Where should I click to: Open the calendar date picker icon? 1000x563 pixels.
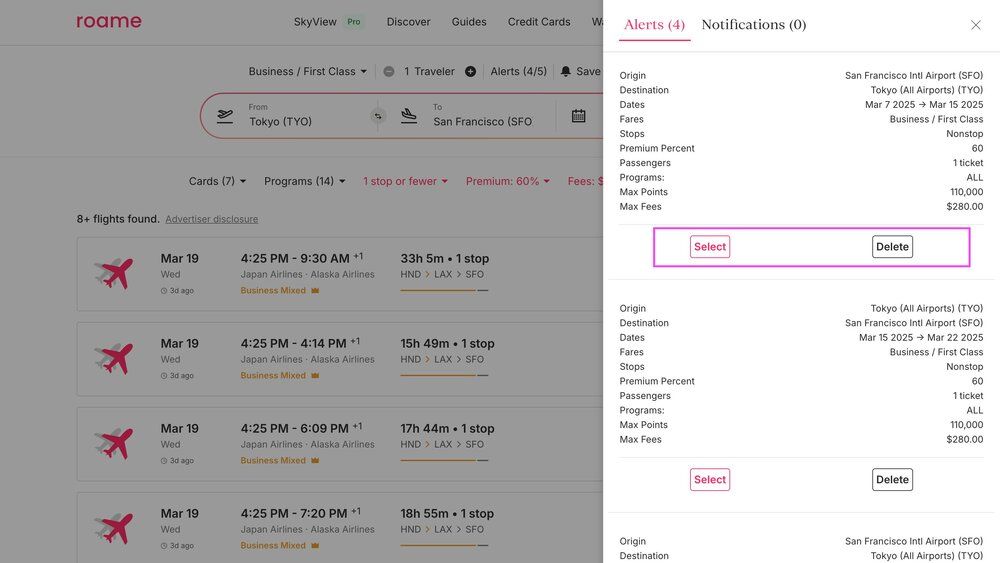coord(578,116)
